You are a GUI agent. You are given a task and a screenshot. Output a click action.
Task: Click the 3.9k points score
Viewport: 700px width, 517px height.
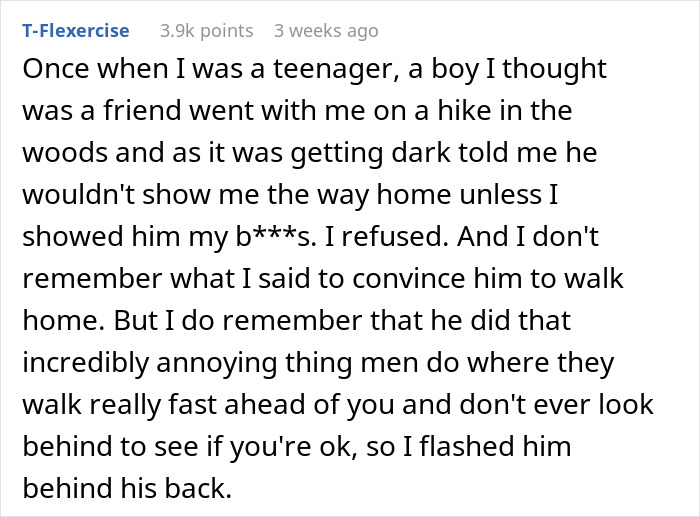pyautogui.click(x=206, y=30)
